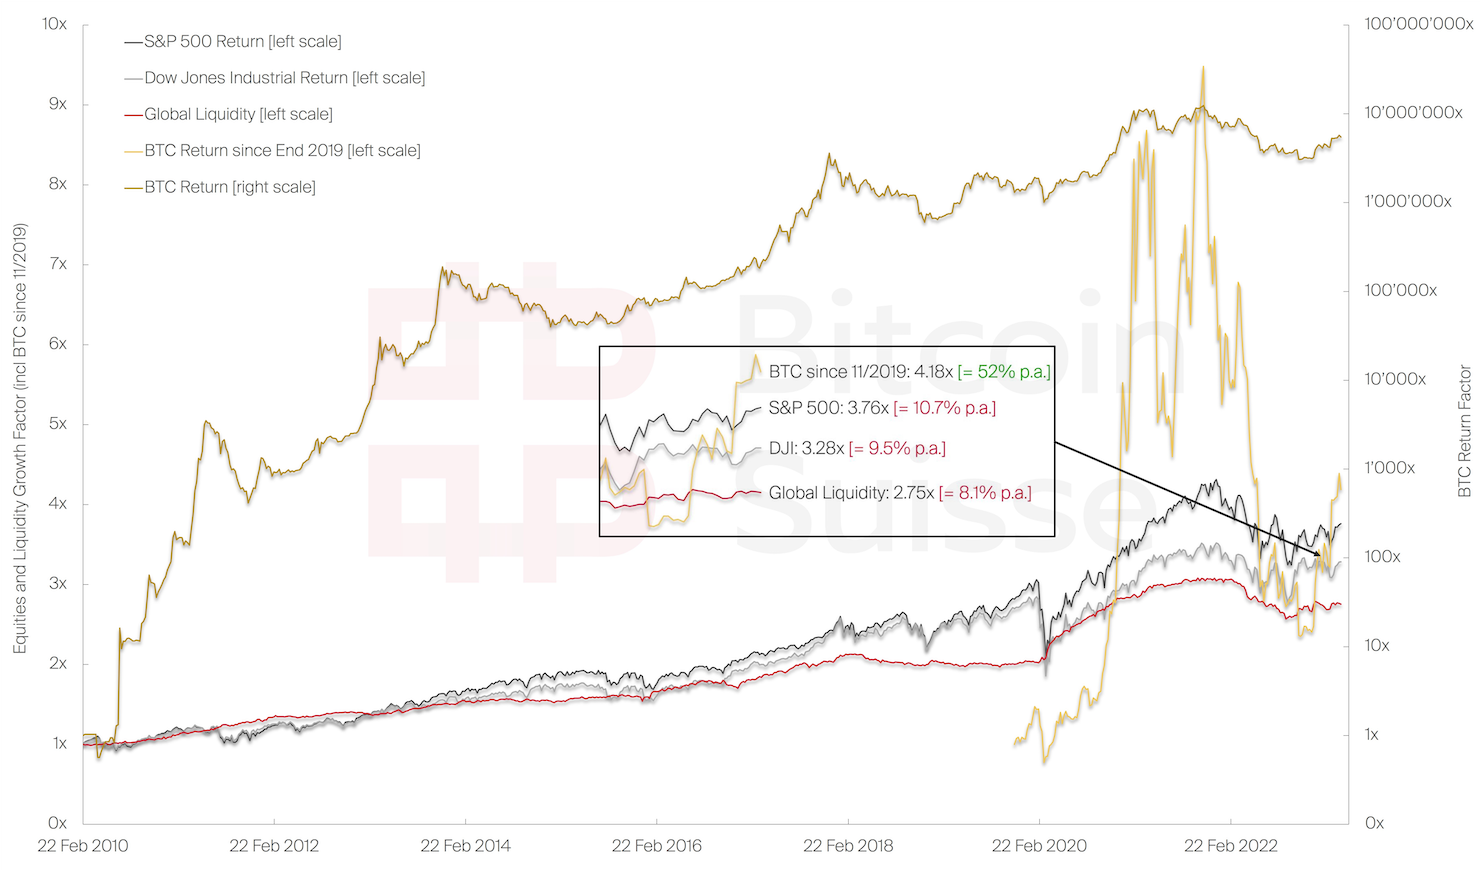Click the 22 Feb 2010 date label
The image size is (1481, 870).
(x=83, y=846)
